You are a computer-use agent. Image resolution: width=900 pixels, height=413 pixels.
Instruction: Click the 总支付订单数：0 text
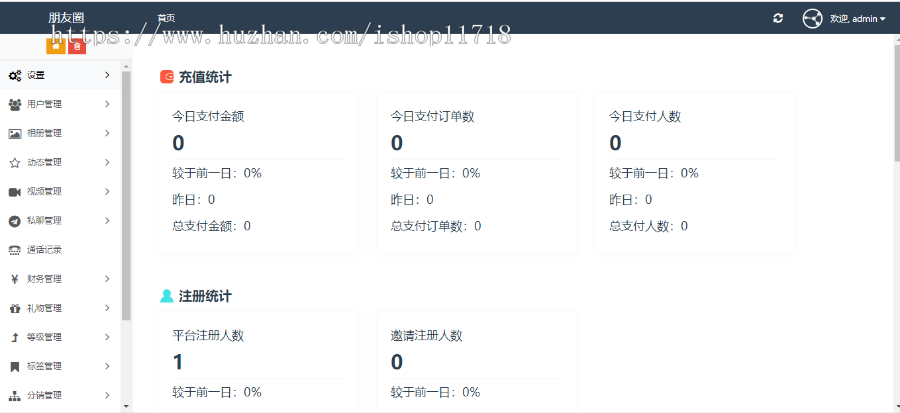(x=436, y=226)
